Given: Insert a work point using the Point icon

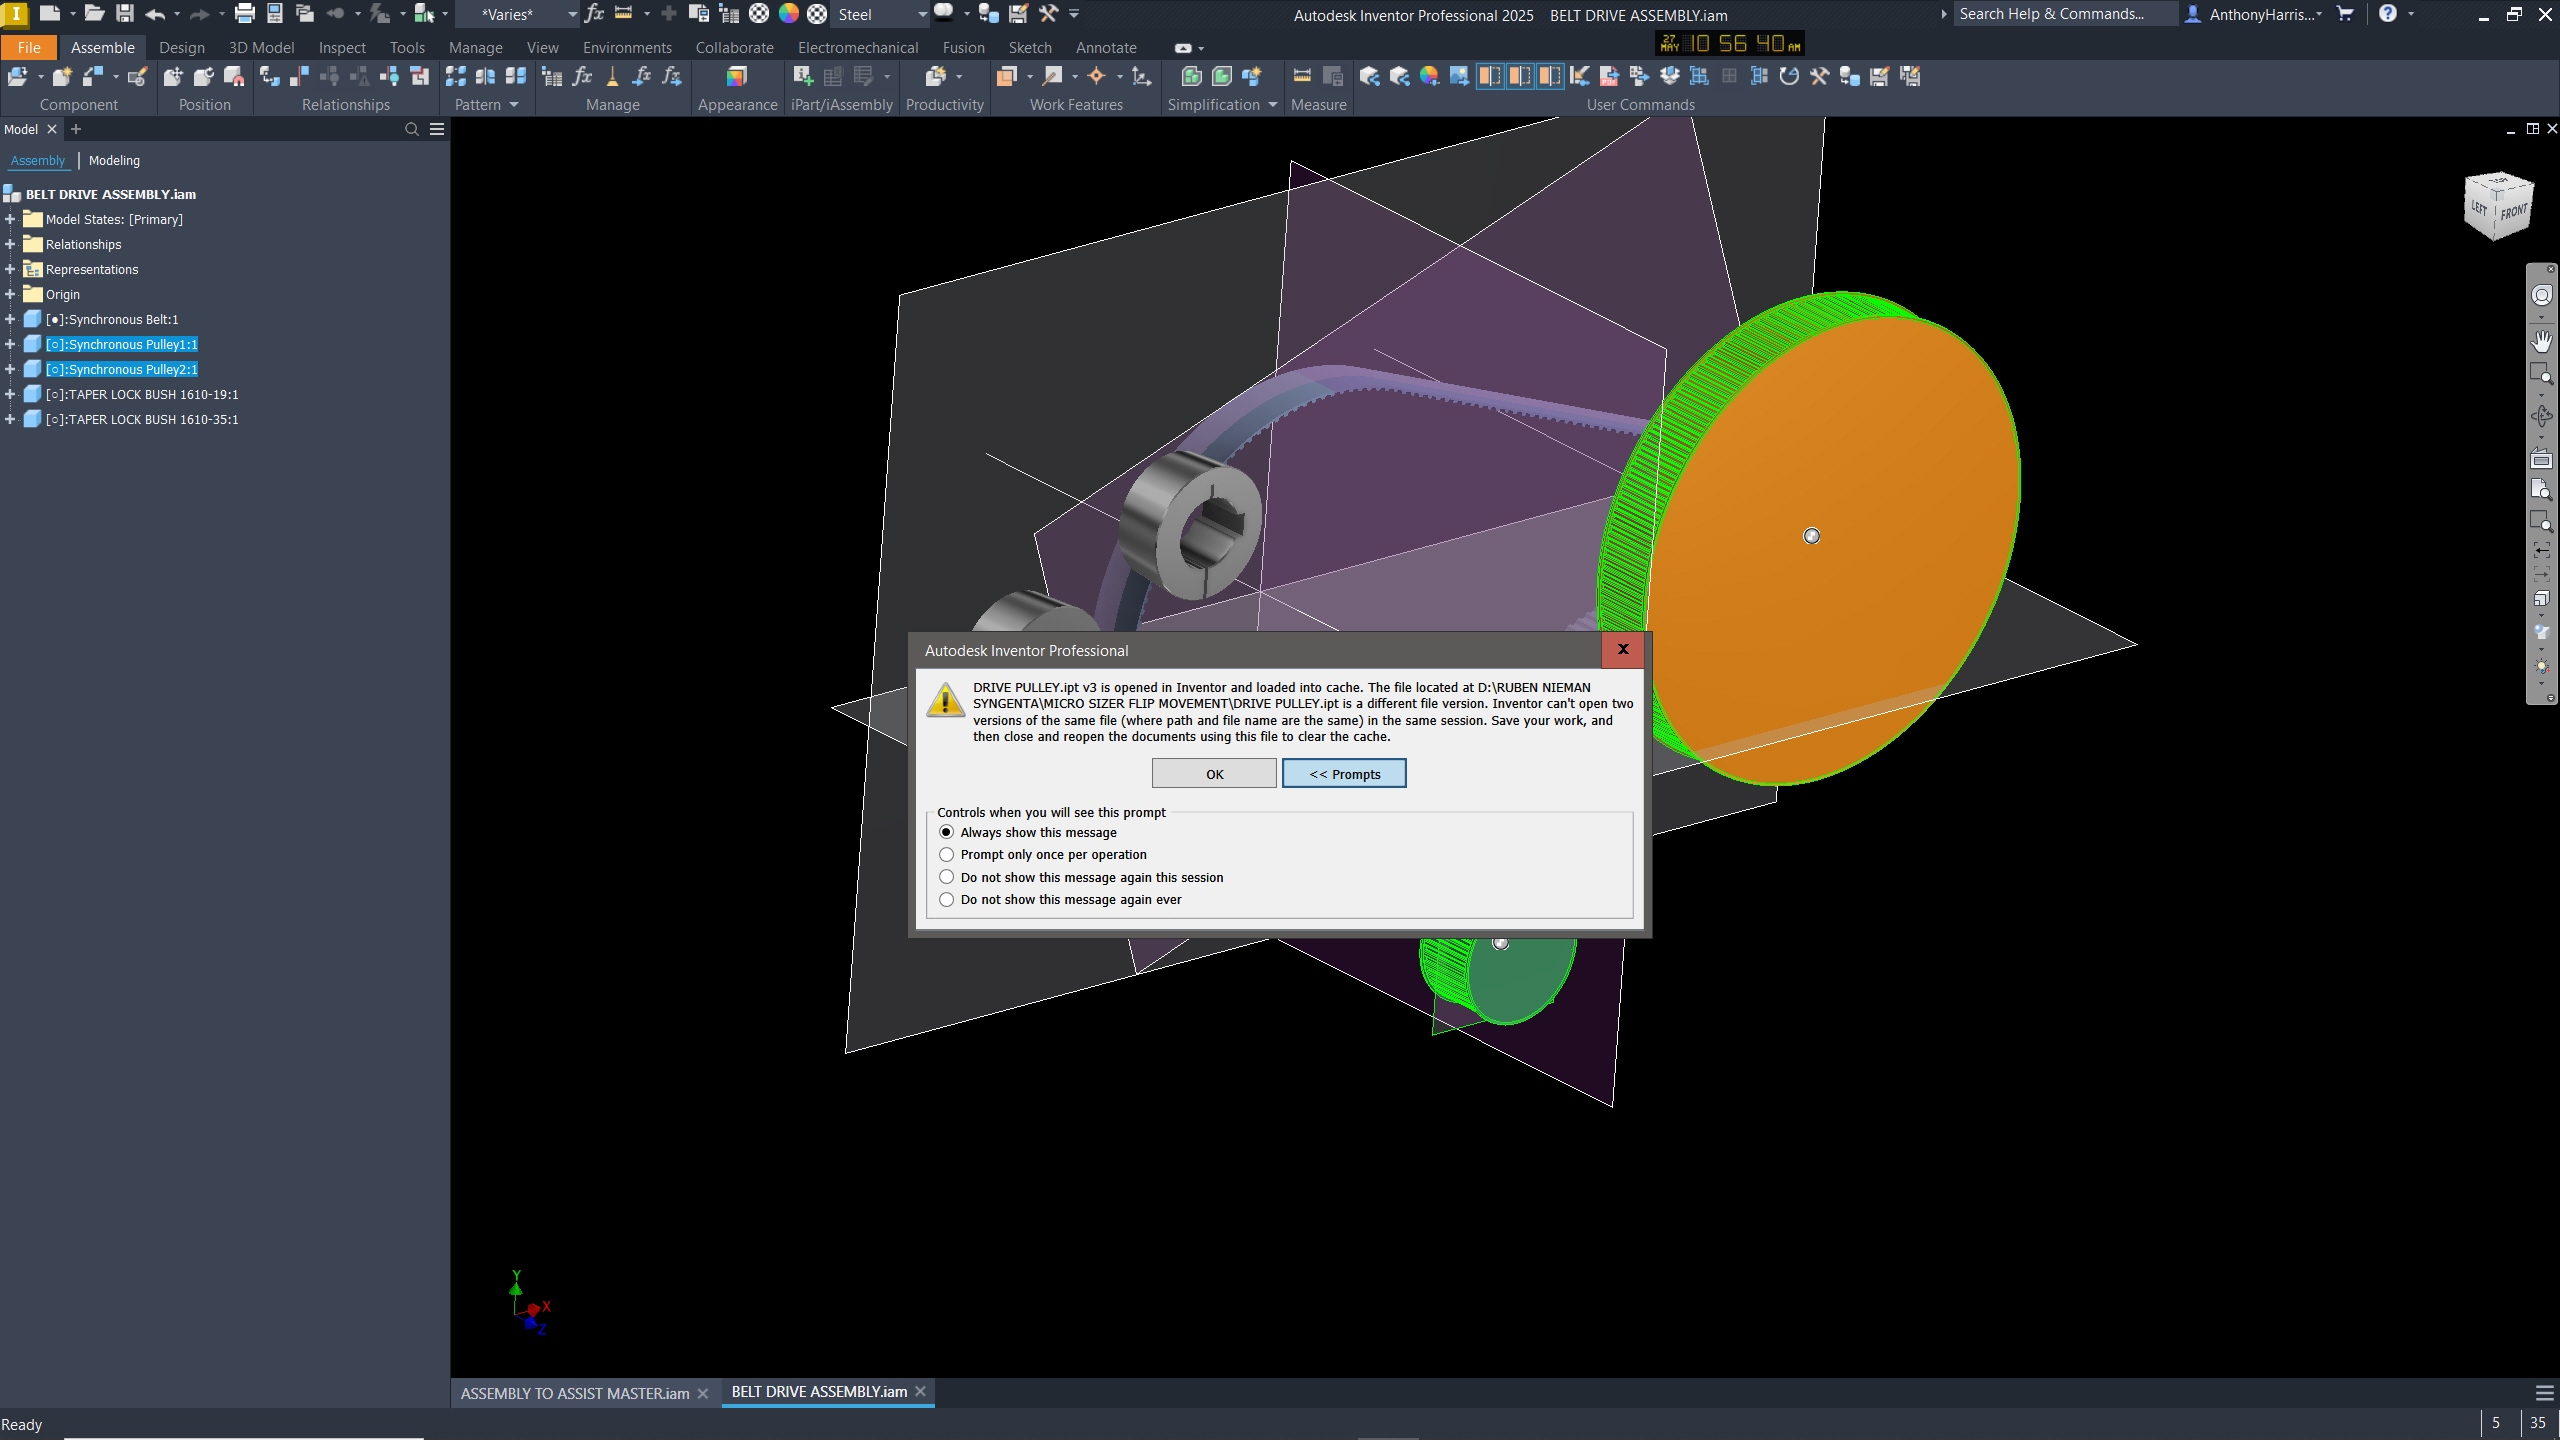Looking at the screenshot, I should point(1097,76).
